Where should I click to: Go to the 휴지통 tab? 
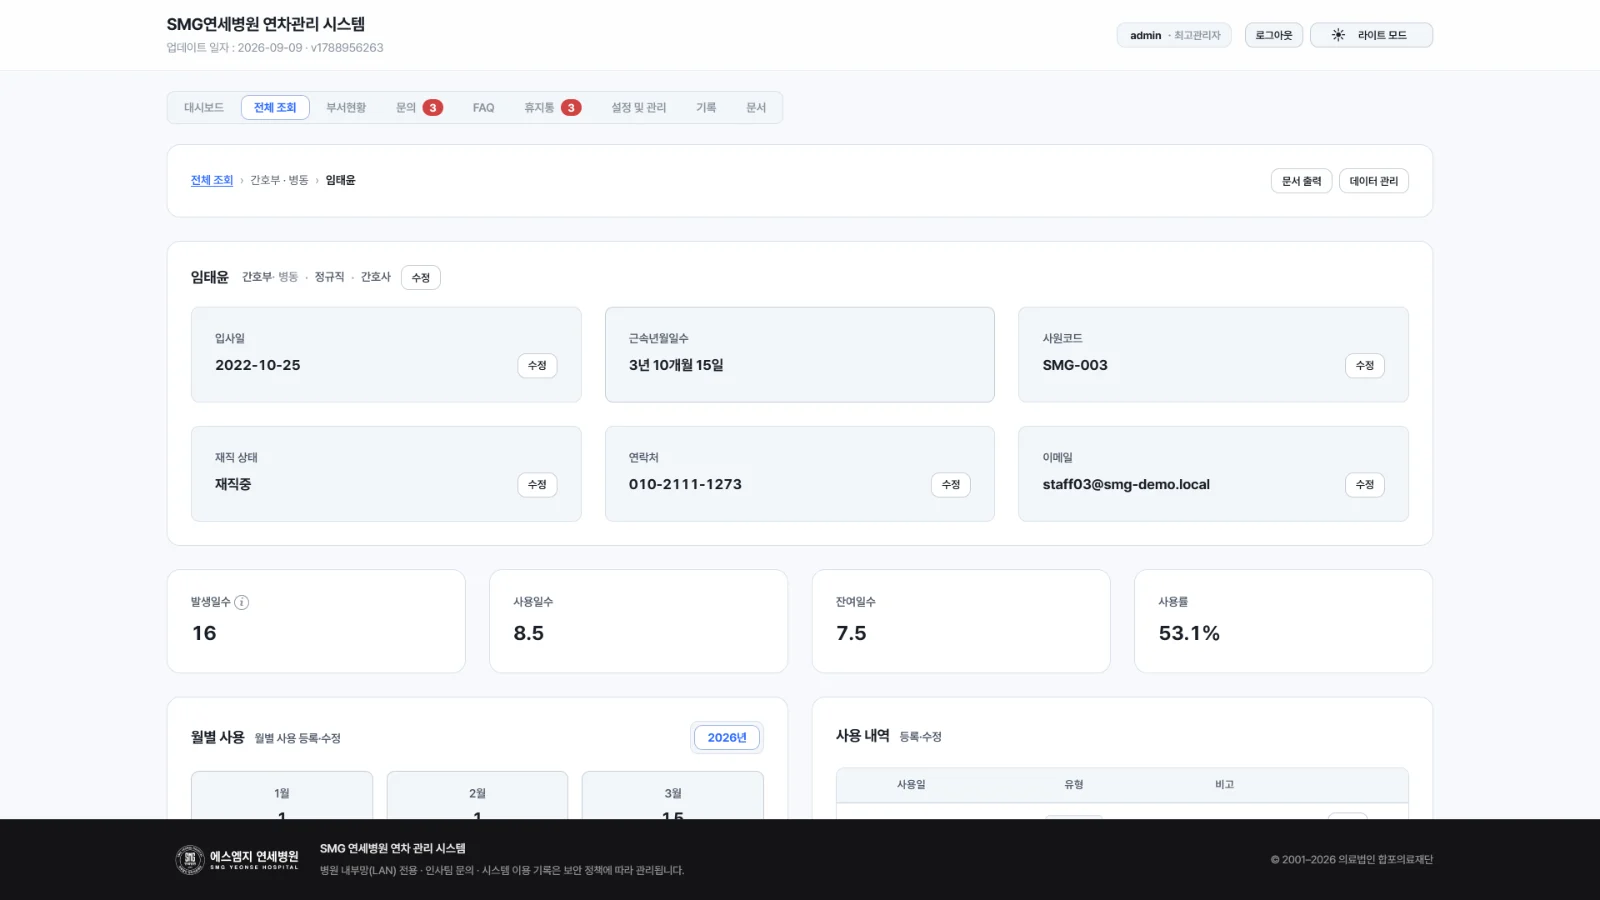pos(552,108)
